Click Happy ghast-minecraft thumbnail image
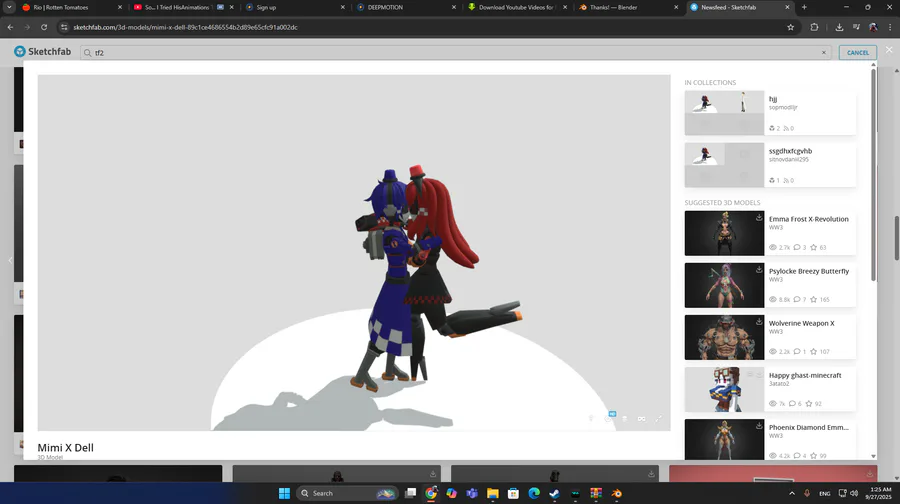Viewport: 900px width, 504px height. point(724,389)
